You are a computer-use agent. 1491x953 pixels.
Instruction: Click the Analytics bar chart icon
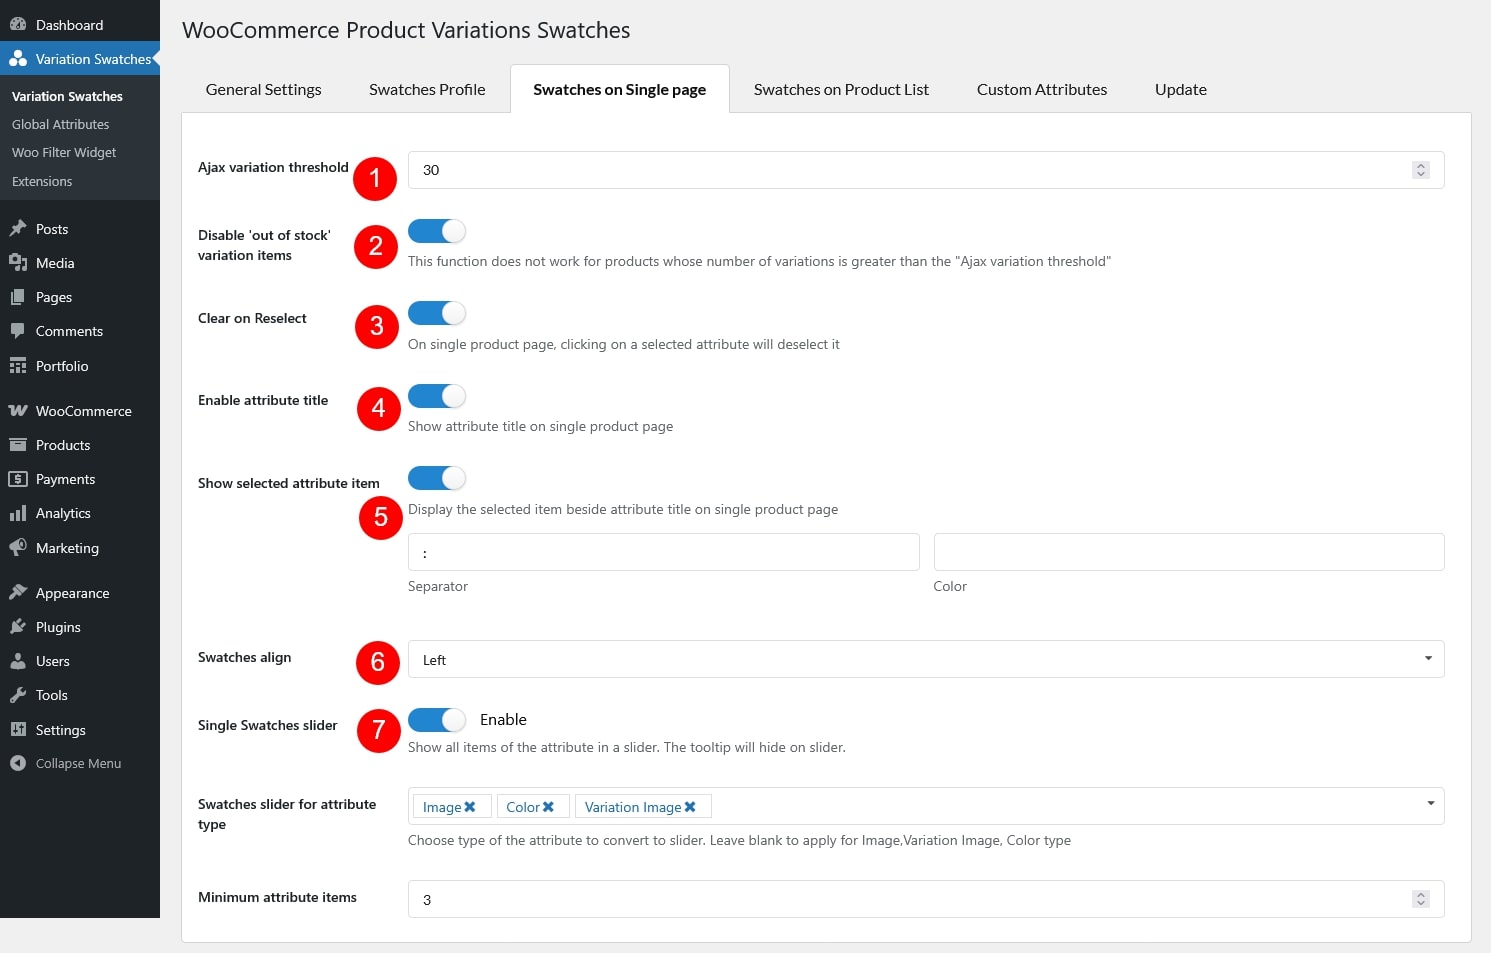tap(18, 513)
